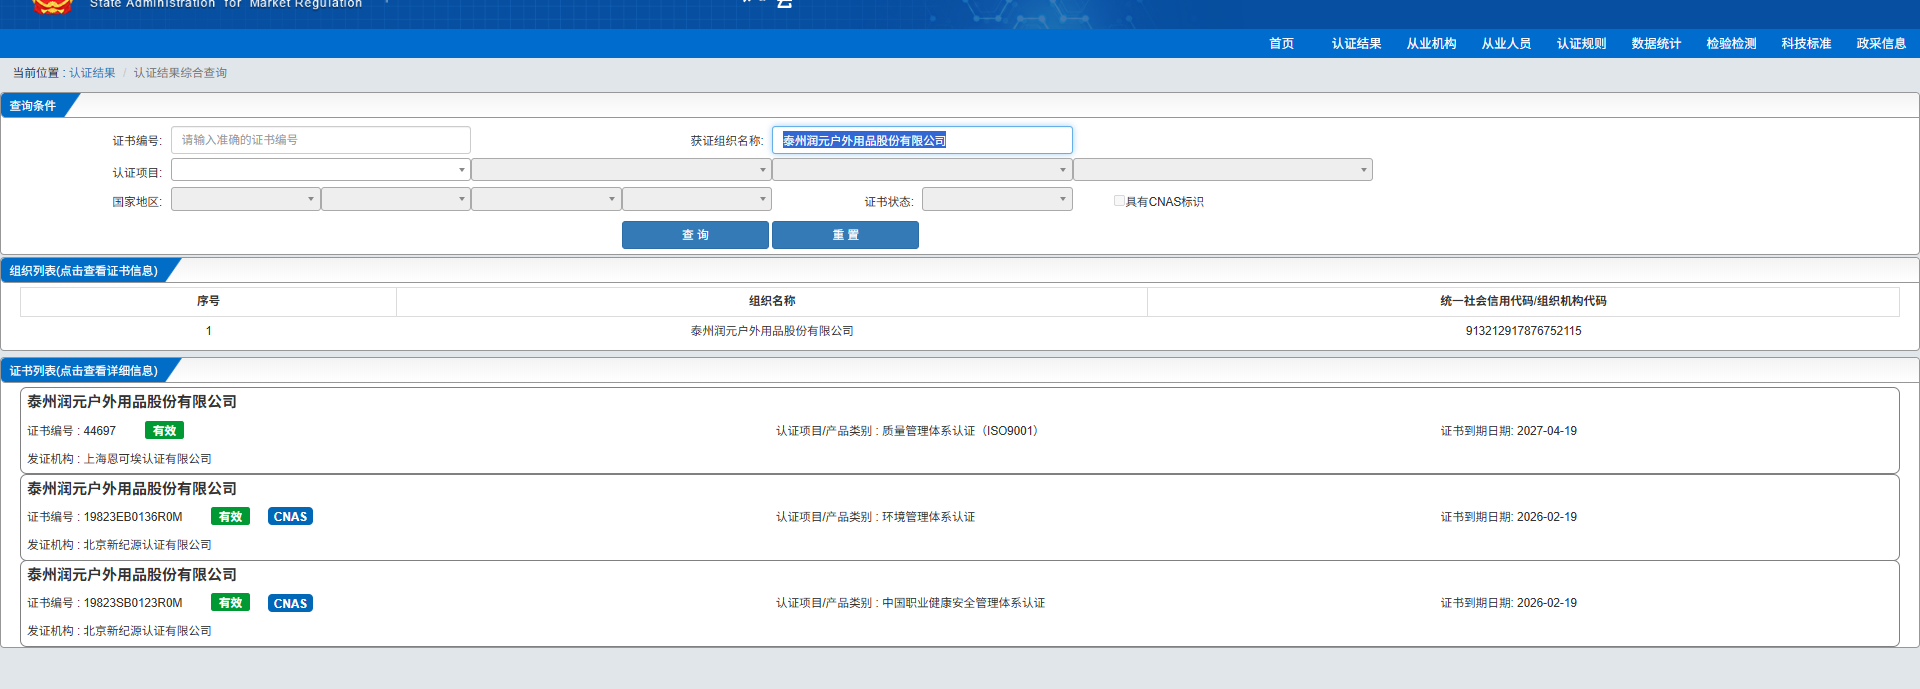This screenshot has height=689, width=1920.
Task: Expand the third 认证项目 dropdown
Action: pyautogui.click(x=922, y=170)
